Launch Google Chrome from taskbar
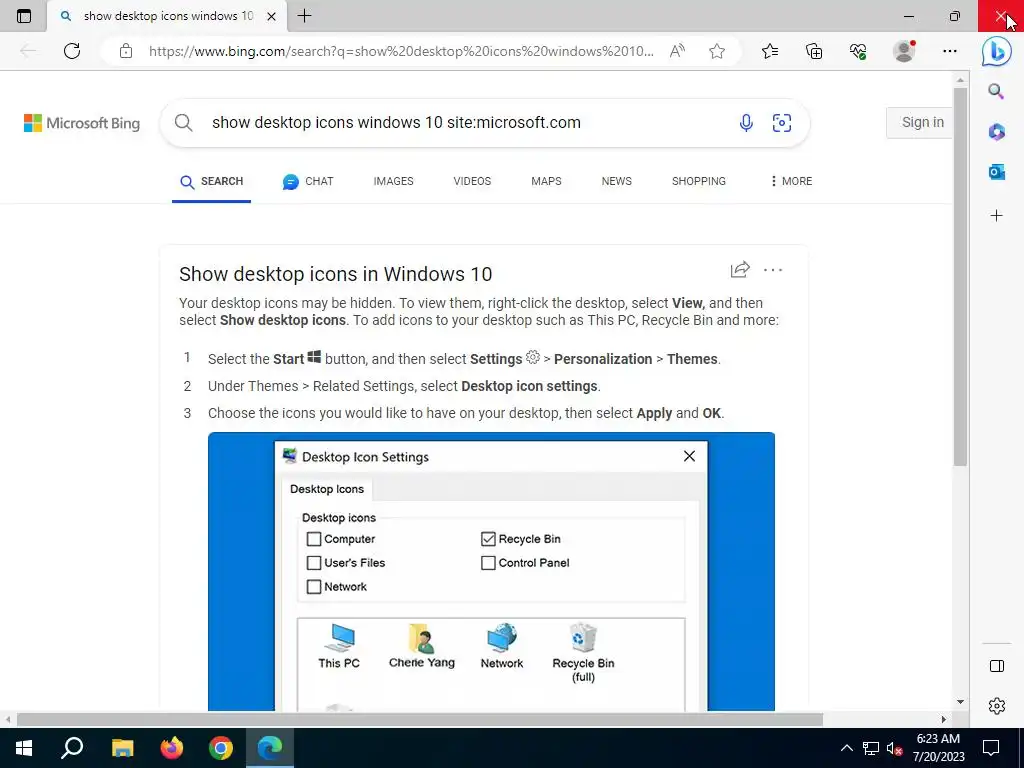 [x=221, y=748]
